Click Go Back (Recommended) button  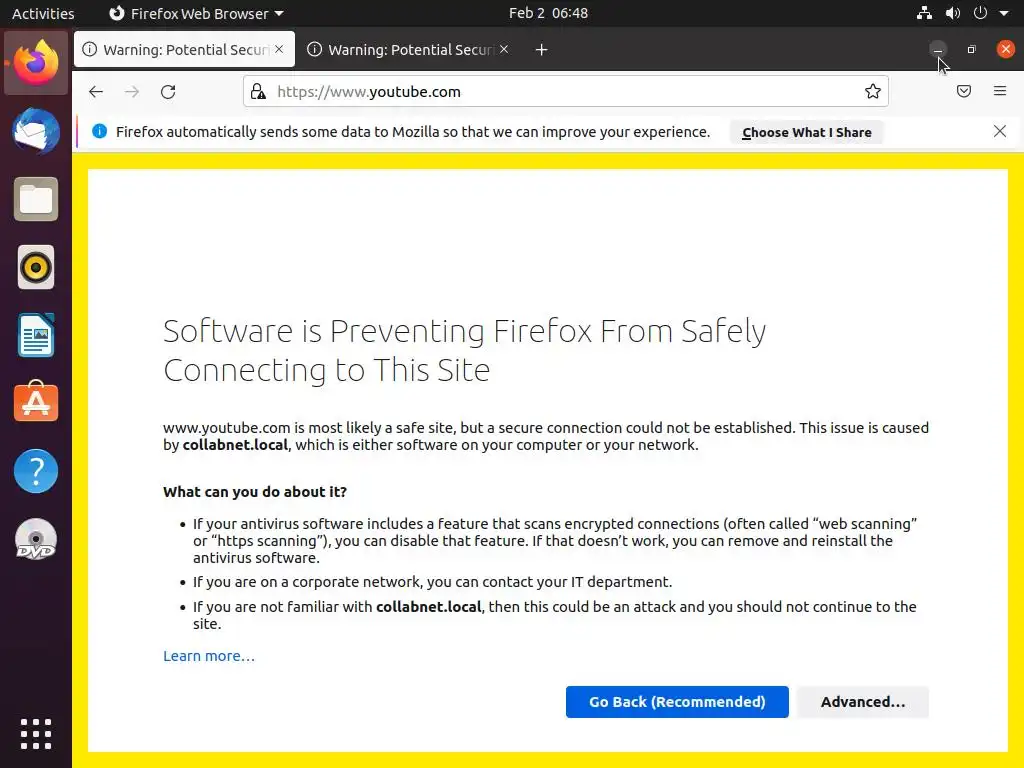677,702
